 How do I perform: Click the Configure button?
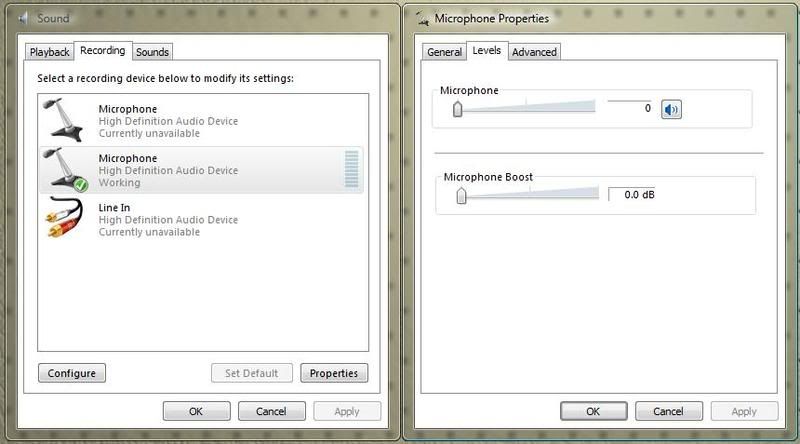click(x=72, y=373)
